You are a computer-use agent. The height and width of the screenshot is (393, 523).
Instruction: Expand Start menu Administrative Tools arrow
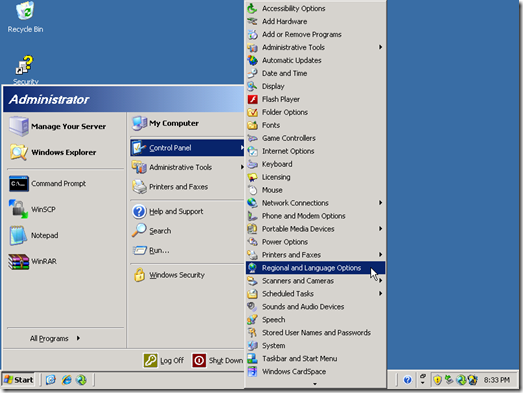pyautogui.click(x=242, y=167)
